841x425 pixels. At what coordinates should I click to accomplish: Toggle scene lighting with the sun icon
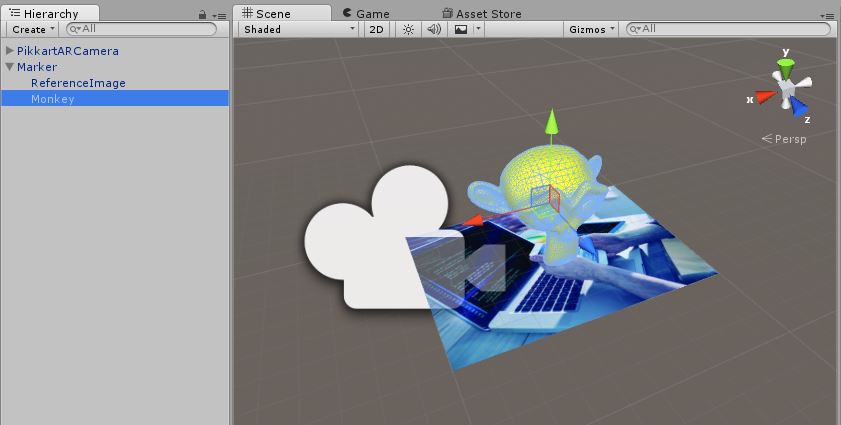pos(408,30)
